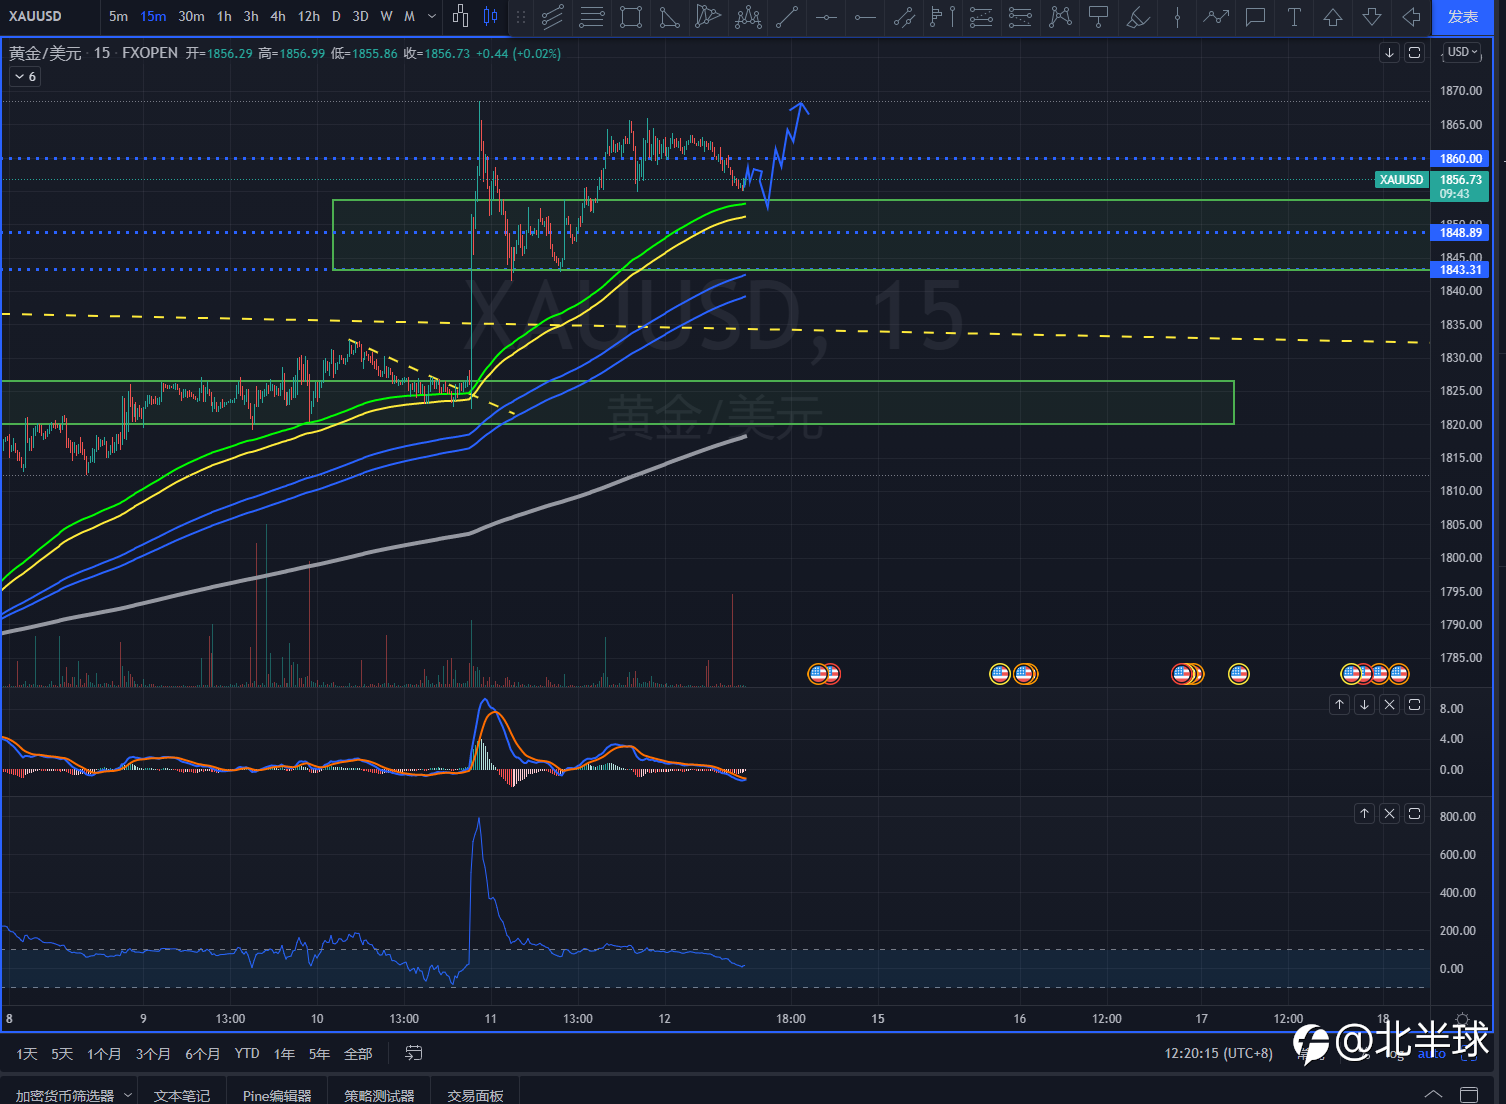
Task: Select the horizontal ray tool
Action: pyautogui.click(x=865, y=16)
